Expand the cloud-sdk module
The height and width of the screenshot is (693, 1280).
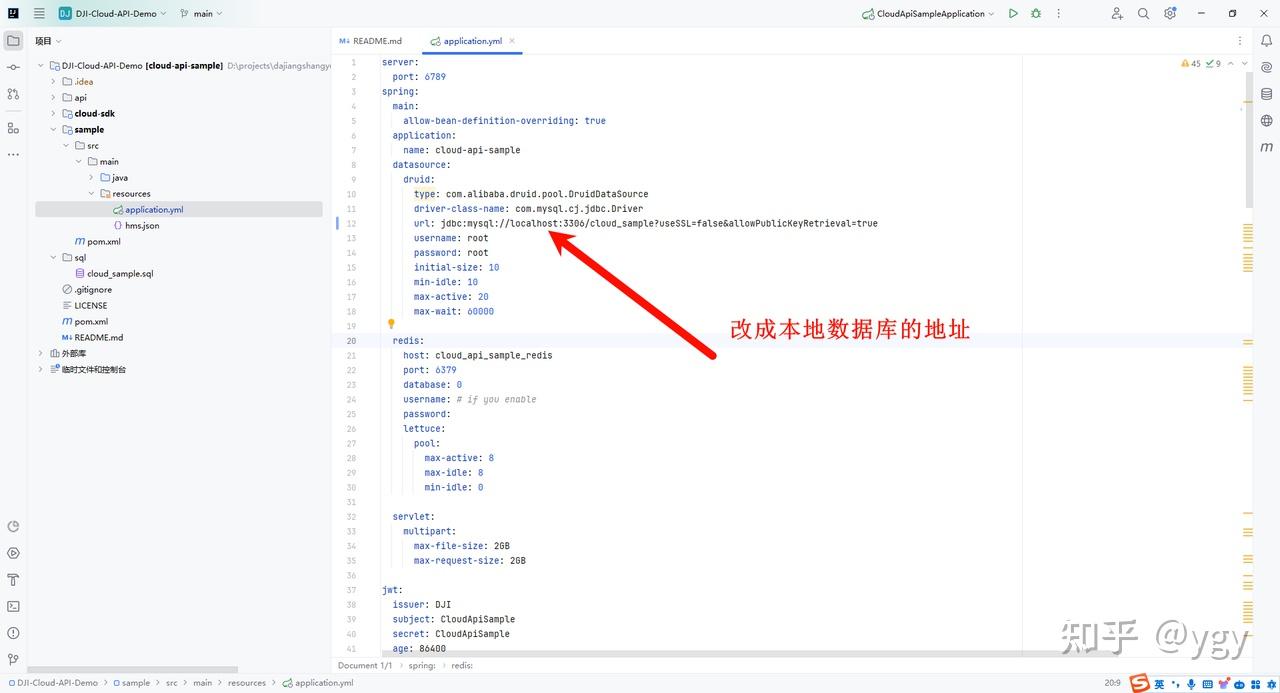click(x=54, y=114)
